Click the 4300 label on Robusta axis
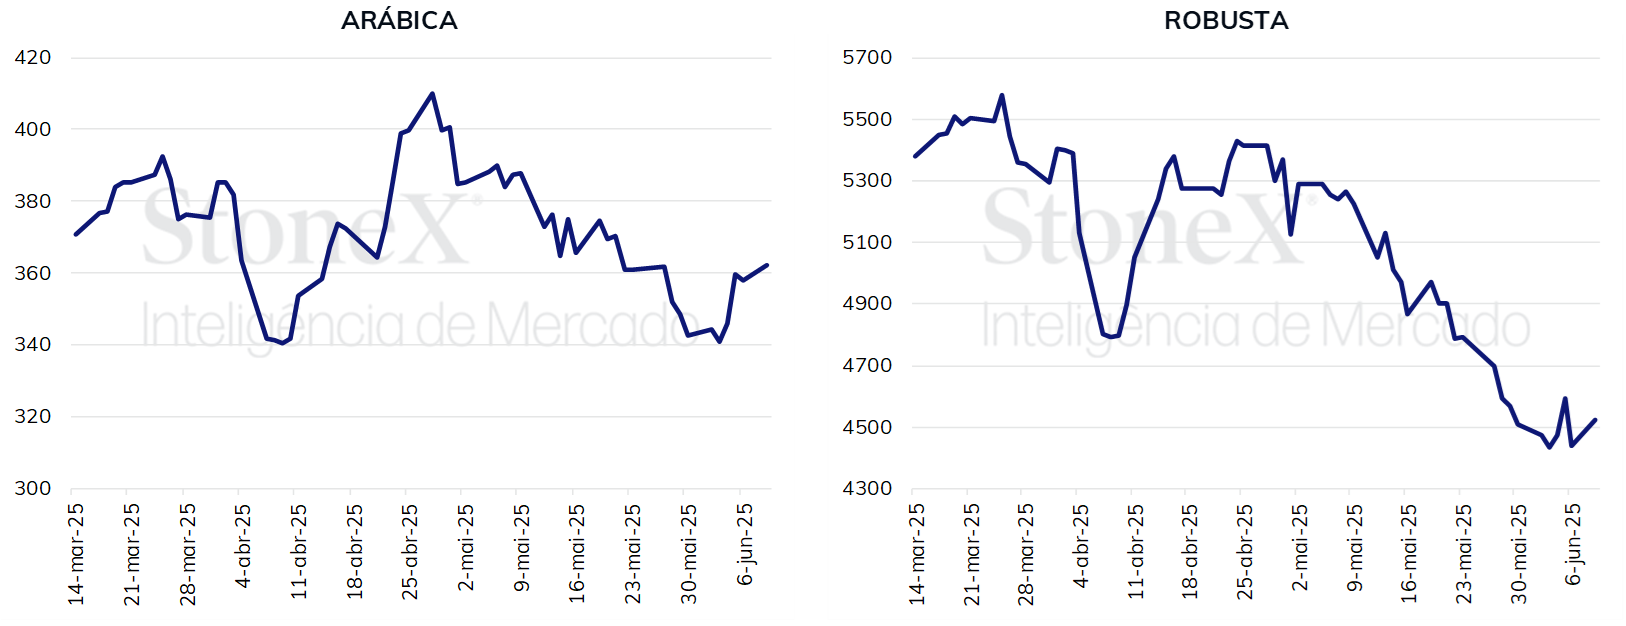This screenshot has width=1626, height=626. pos(867,488)
